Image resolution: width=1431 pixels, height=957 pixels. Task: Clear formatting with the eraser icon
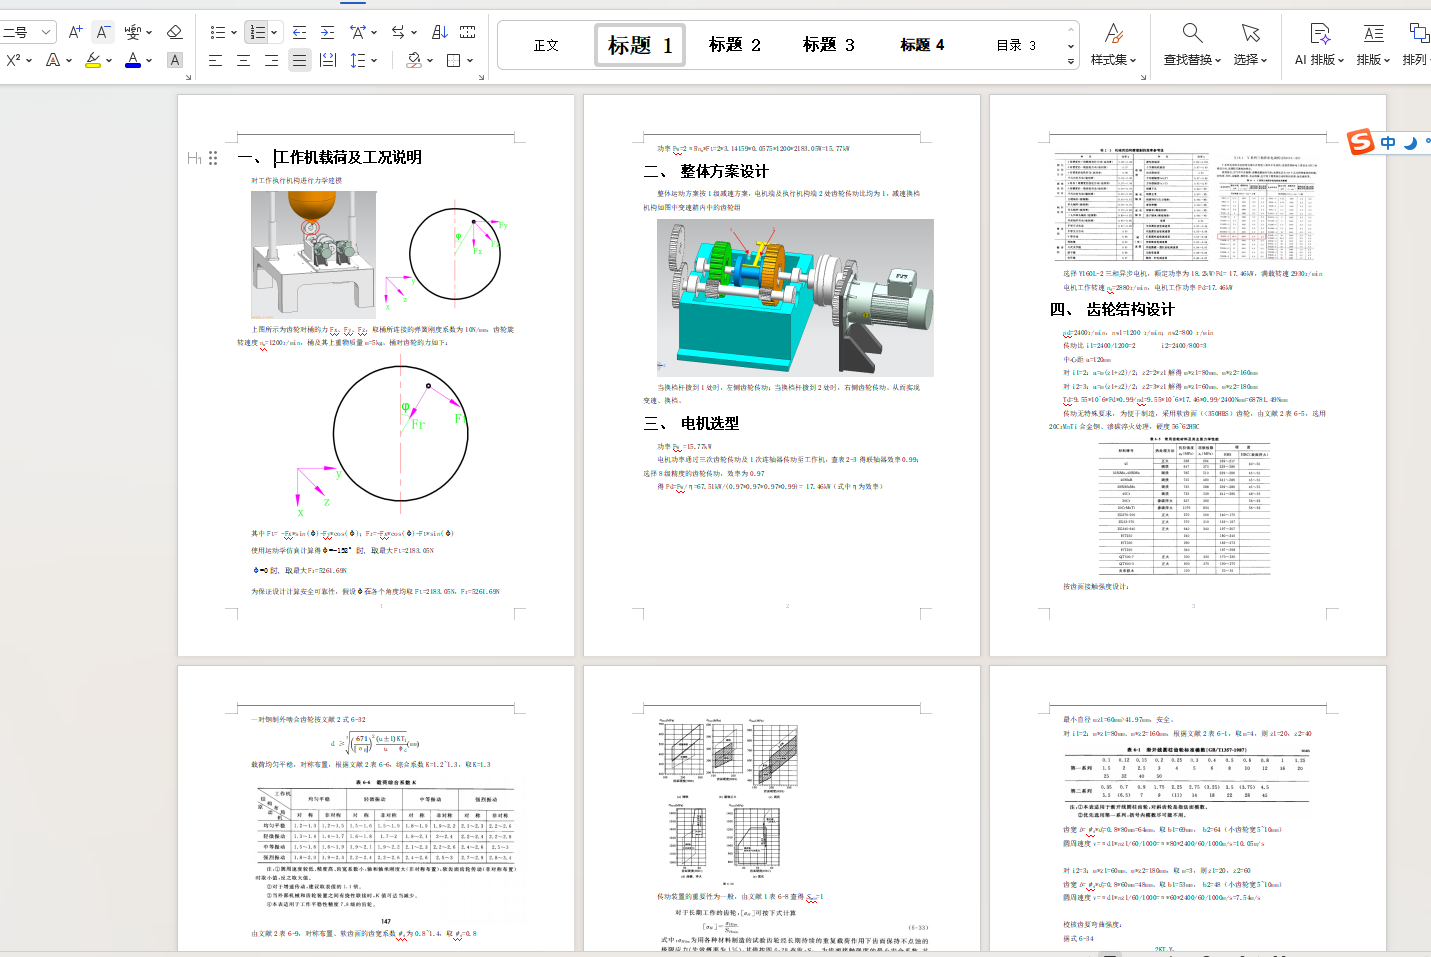pyautogui.click(x=174, y=32)
